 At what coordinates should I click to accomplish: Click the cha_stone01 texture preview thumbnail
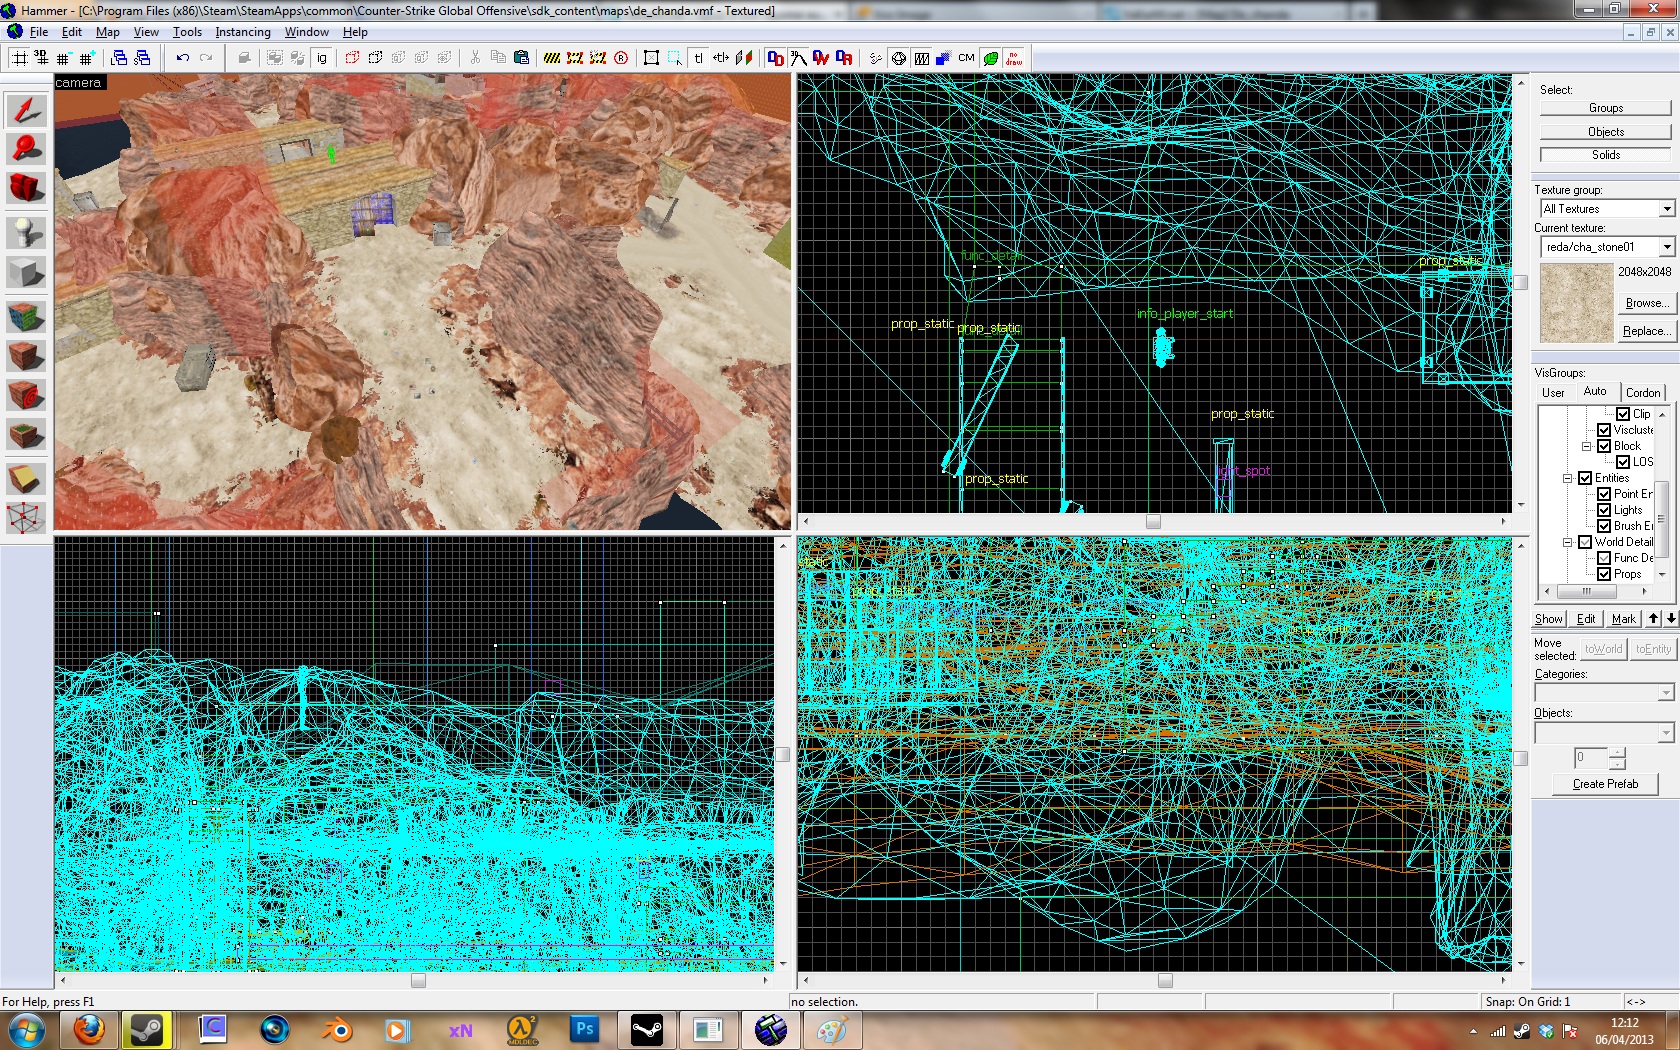[1576, 303]
